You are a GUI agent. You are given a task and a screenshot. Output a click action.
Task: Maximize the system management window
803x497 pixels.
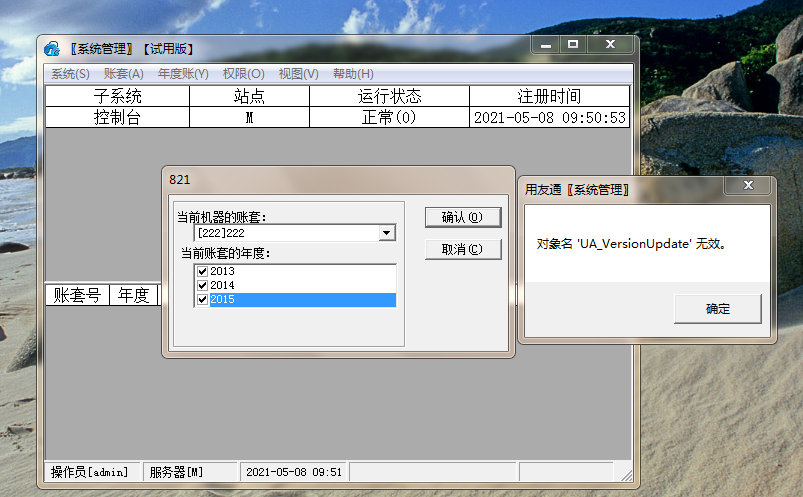tap(573, 45)
